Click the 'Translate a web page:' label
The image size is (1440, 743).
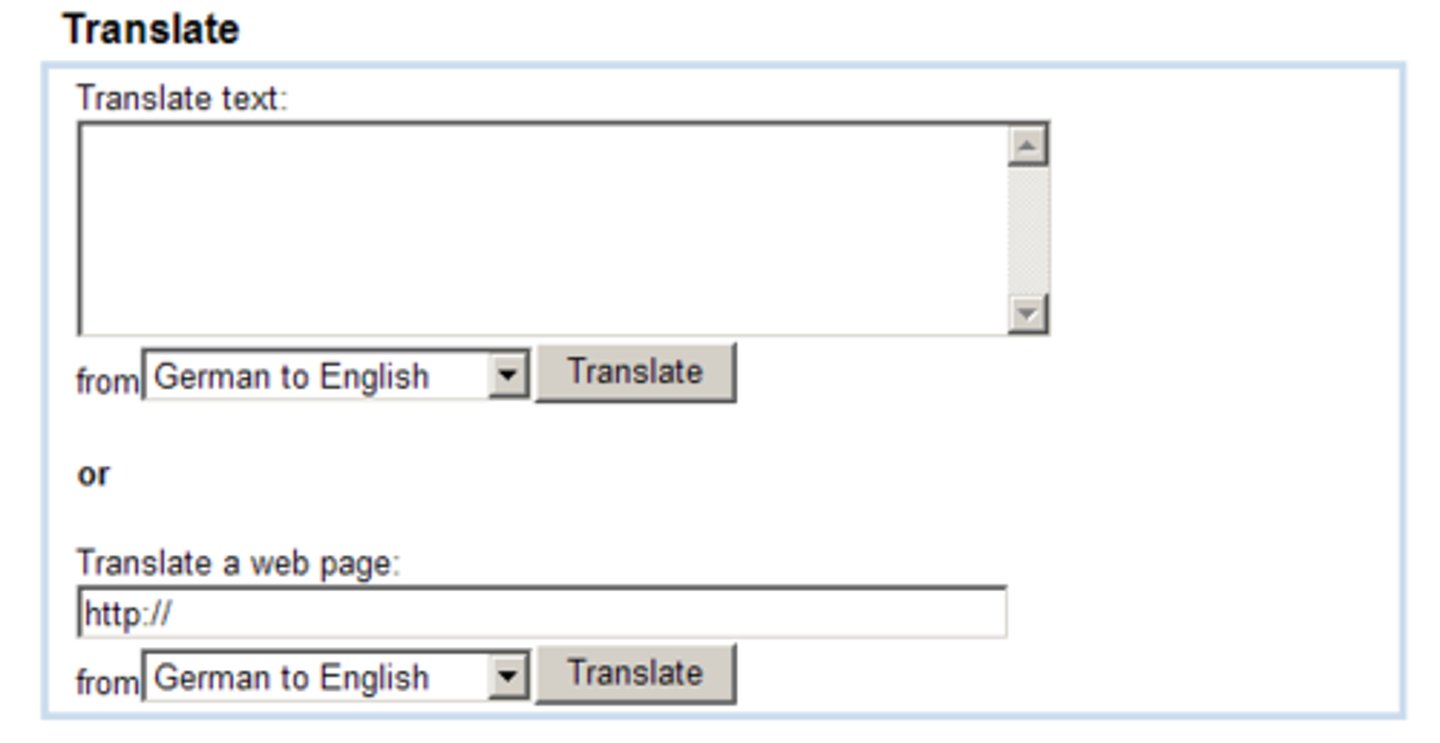237,563
